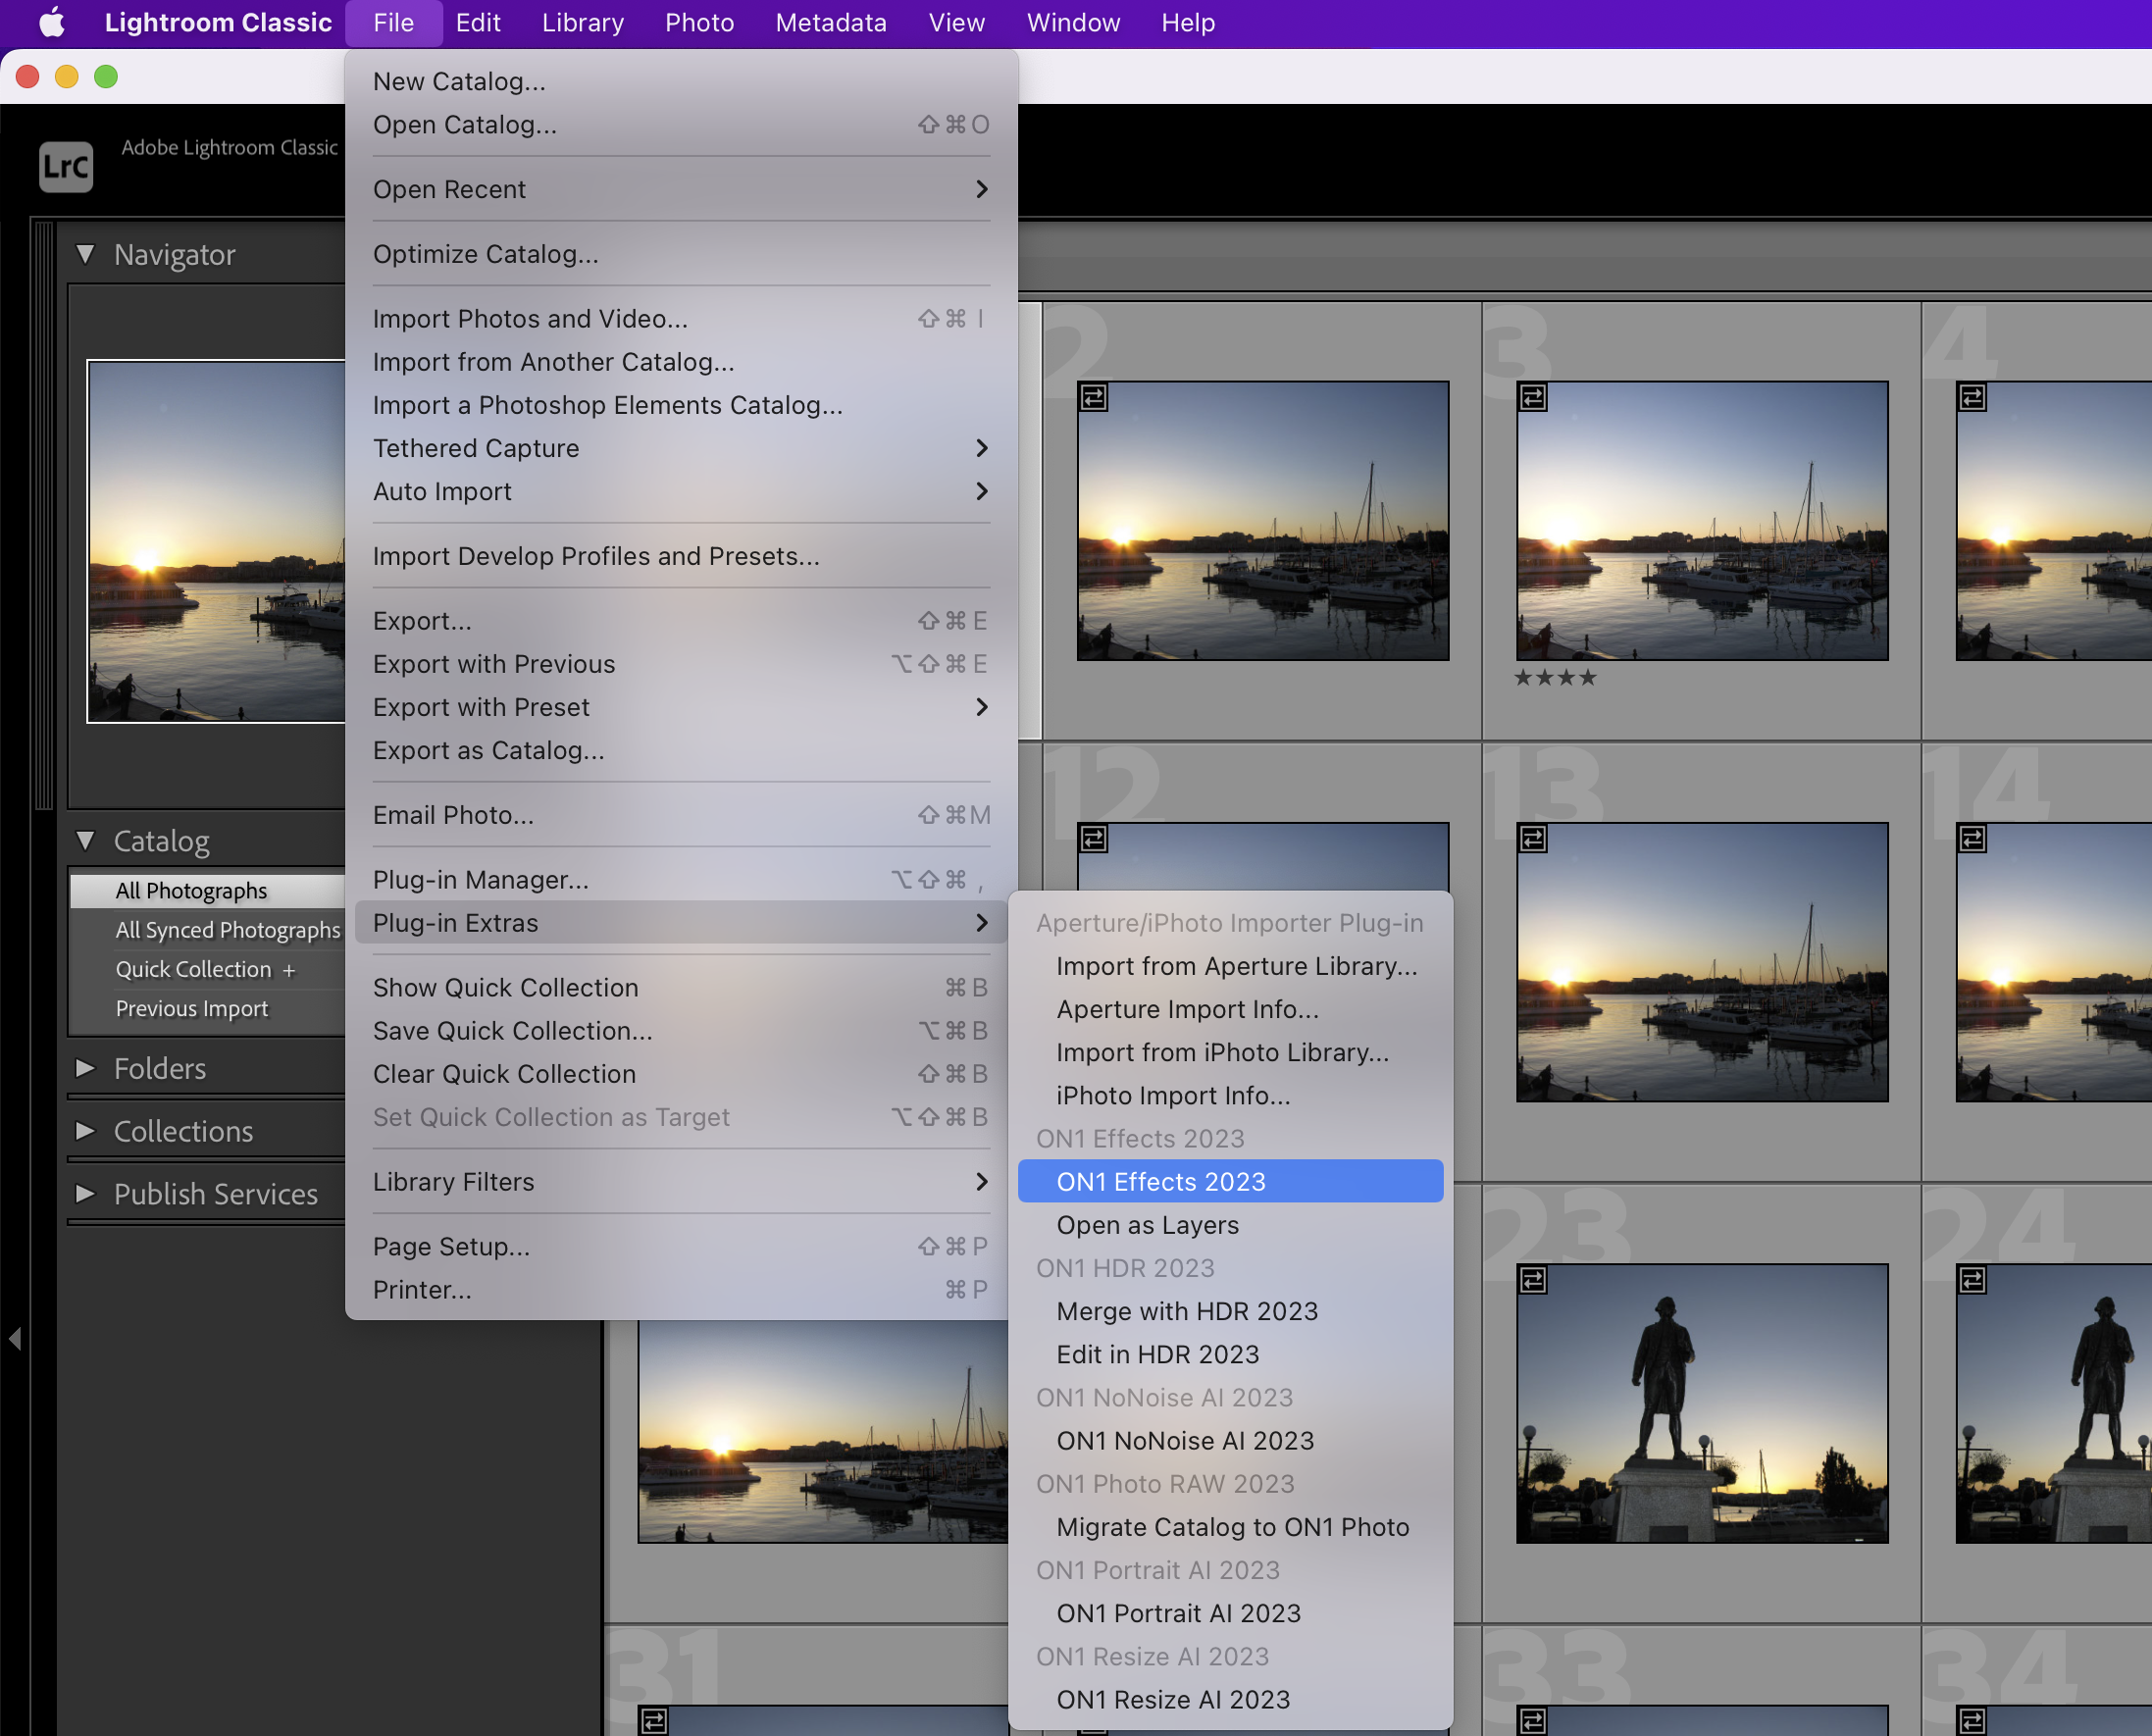Choose Export... from File menu
2152x1736 pixels.
(681, 621)
